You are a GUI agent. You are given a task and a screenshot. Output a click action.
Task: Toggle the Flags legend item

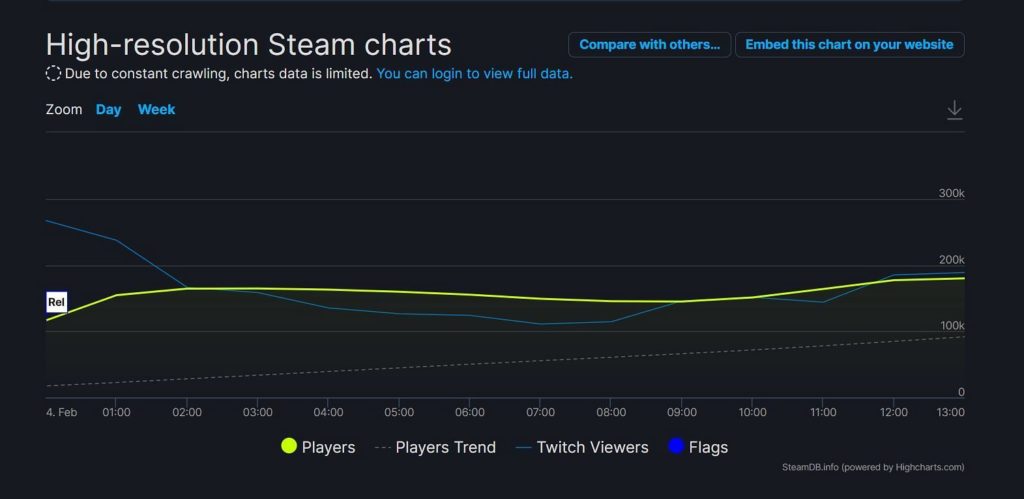[698, 447]
